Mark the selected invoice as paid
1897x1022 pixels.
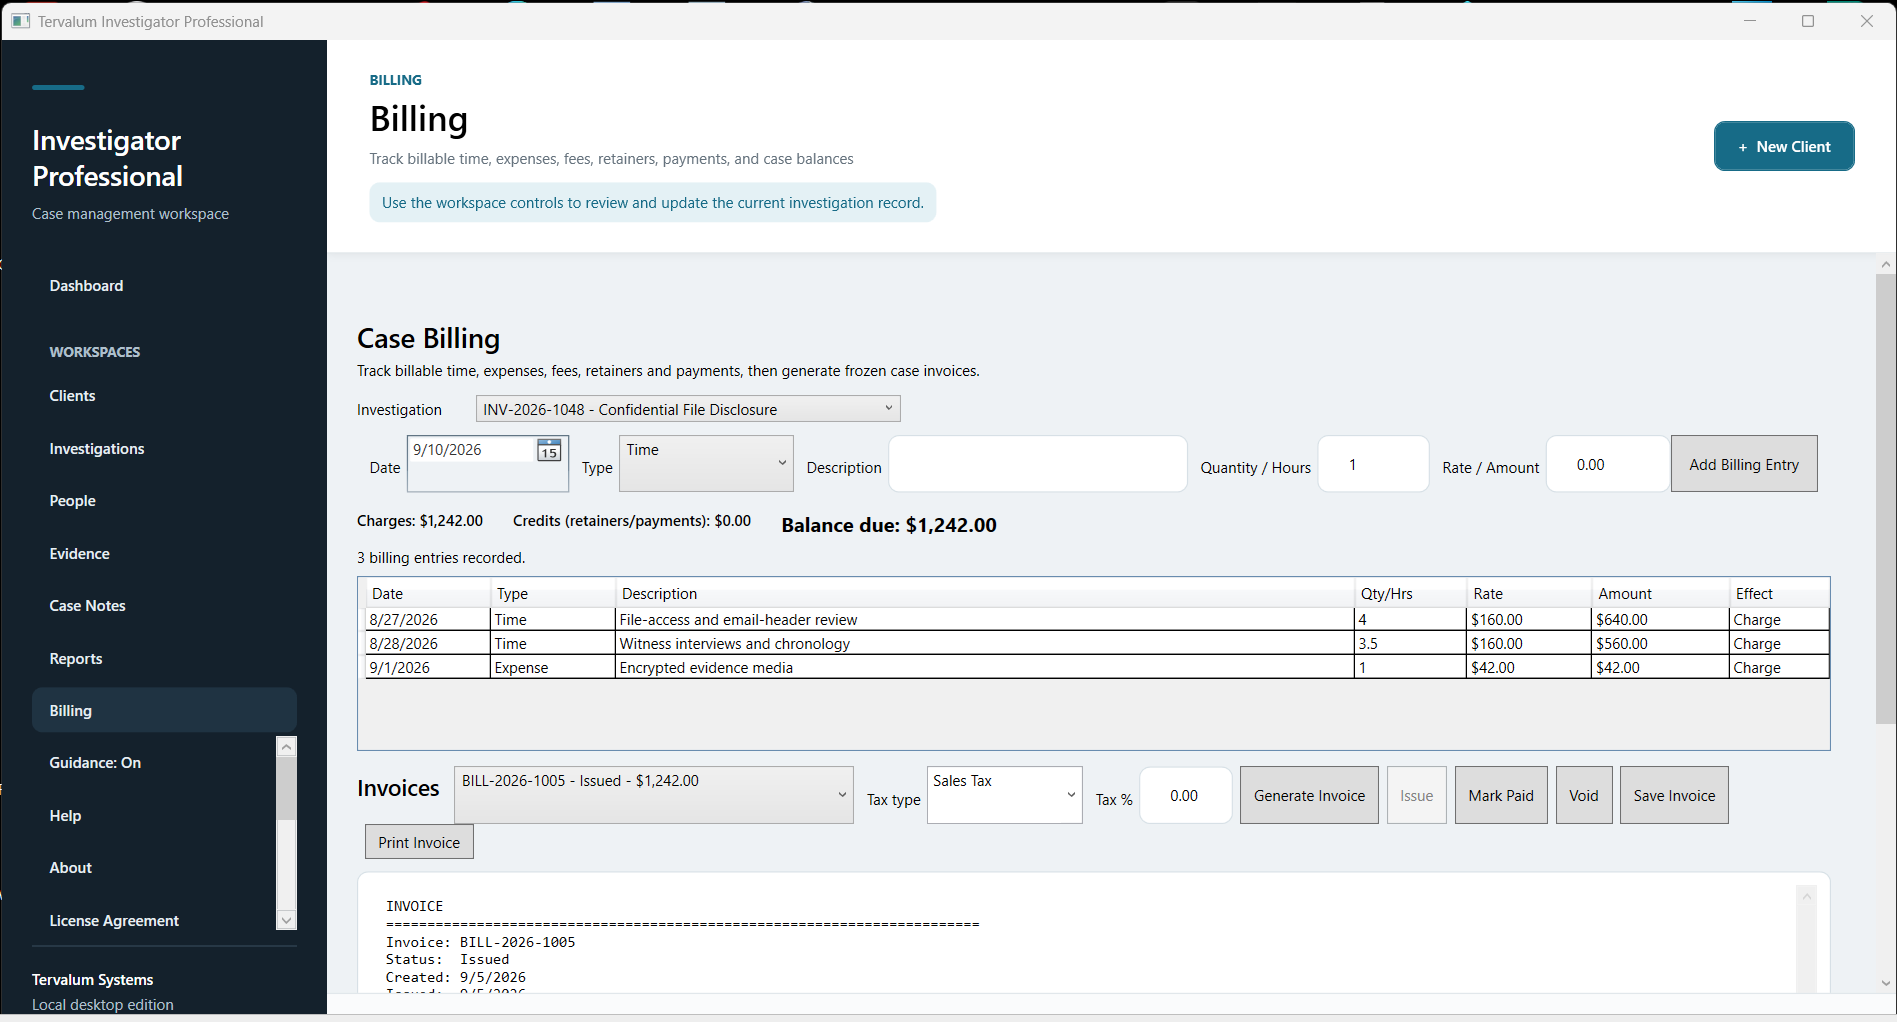click(x=1501, y=796)
